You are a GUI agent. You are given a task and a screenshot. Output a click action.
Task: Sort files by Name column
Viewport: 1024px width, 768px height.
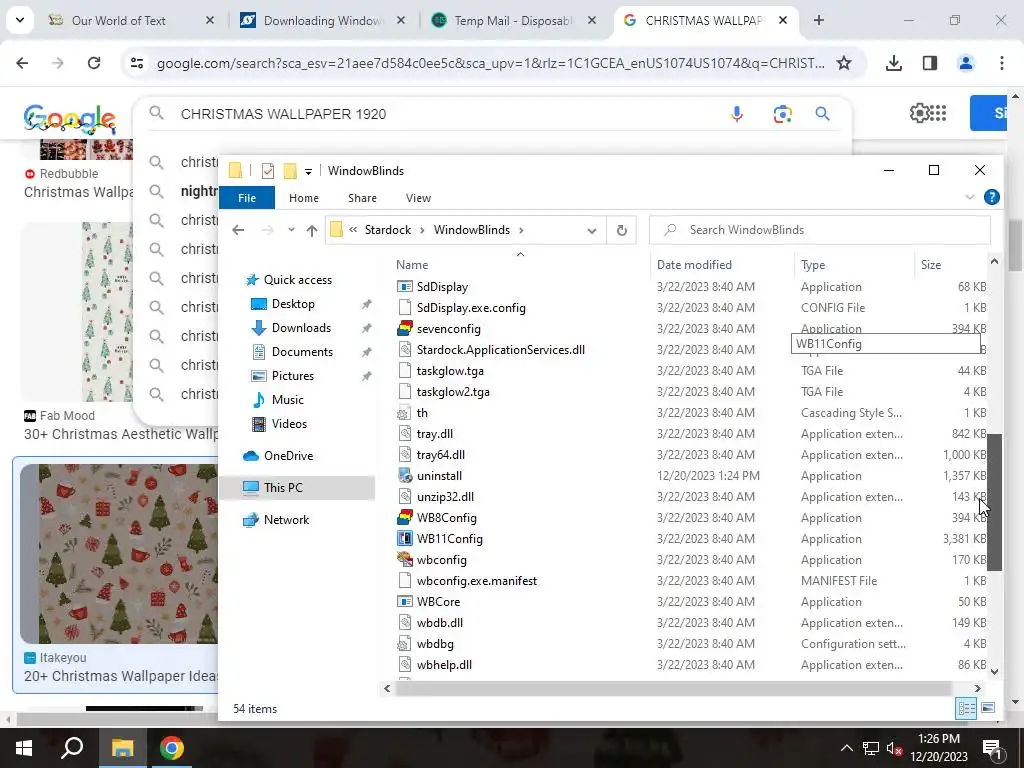coord(411,264)
